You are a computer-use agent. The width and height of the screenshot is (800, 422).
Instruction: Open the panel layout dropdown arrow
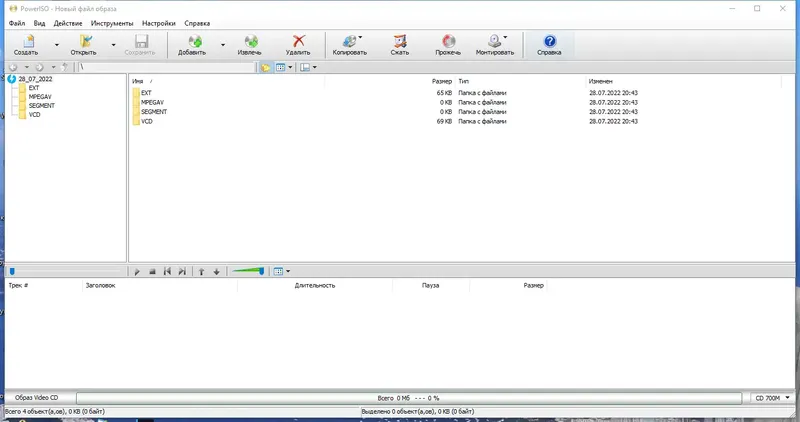pos(315,67)
